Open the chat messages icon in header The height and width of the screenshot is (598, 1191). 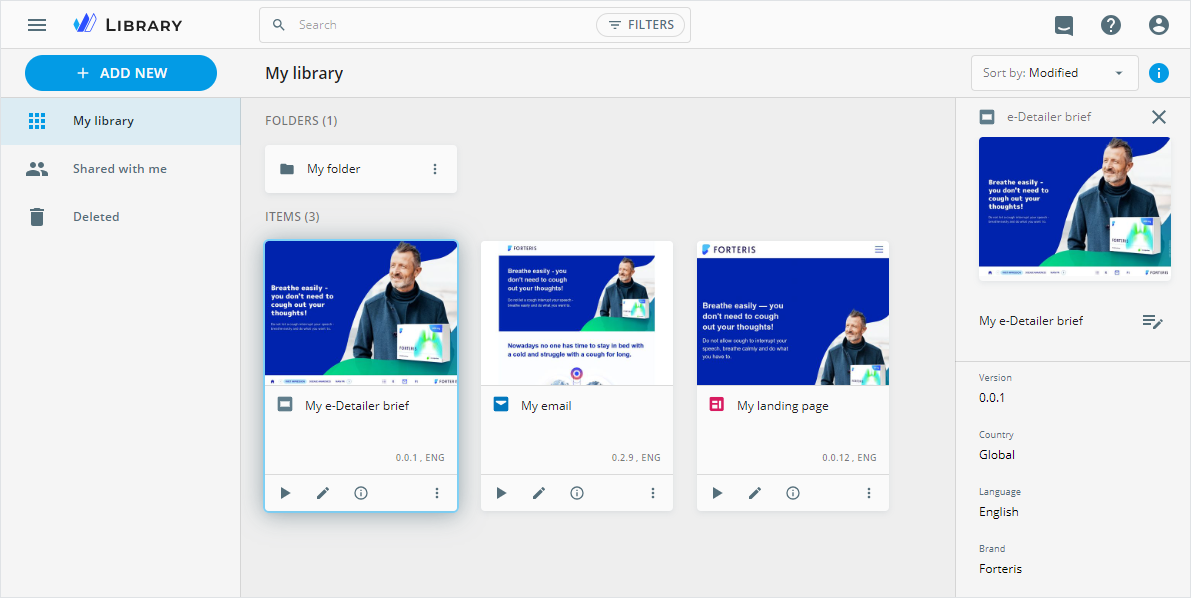(1064, 26)
